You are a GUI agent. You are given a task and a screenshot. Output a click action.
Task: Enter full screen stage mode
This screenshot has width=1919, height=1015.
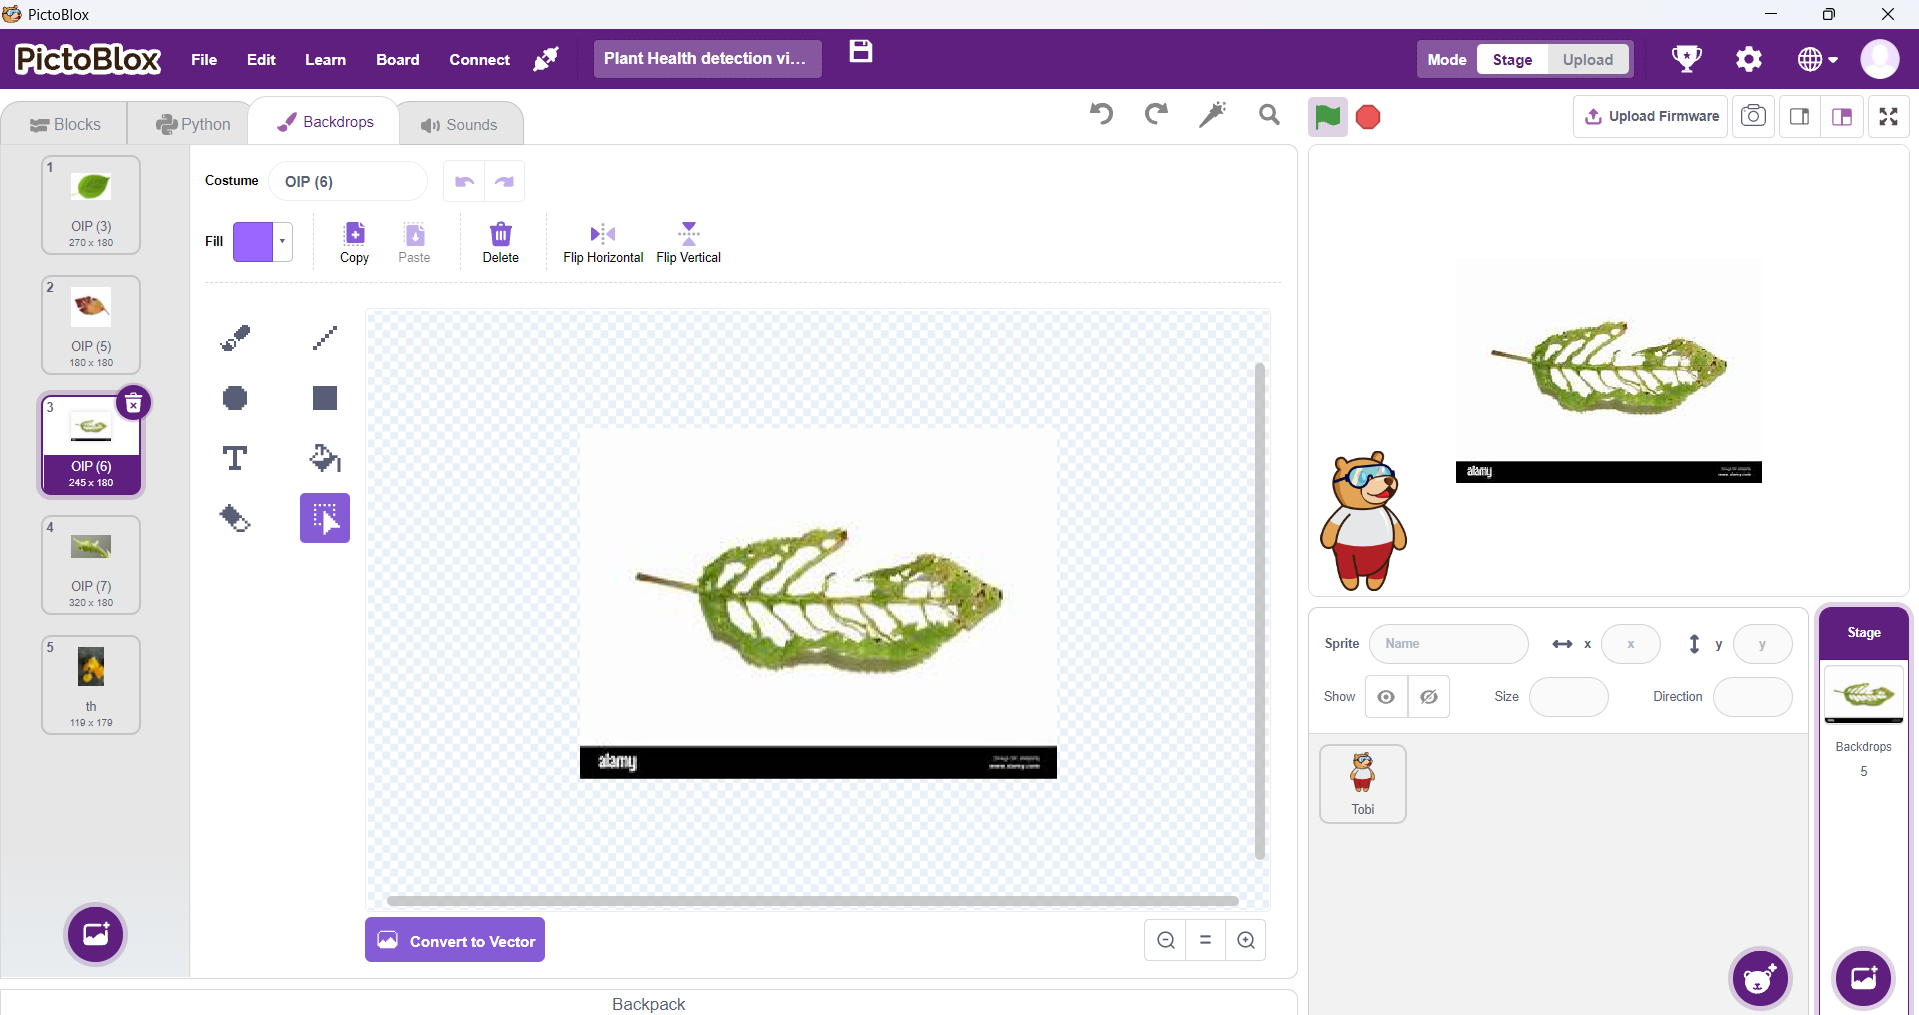pyautogui.click(x=1889, y=116)
